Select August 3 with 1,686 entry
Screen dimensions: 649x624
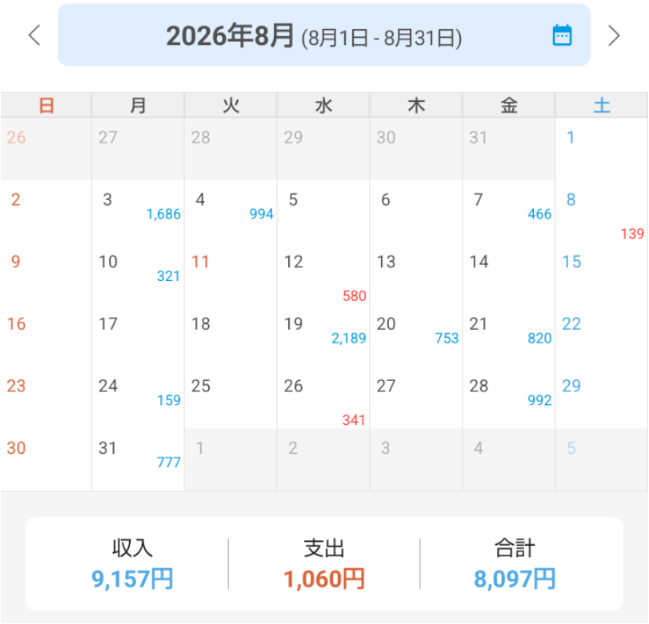click(138, 211)
